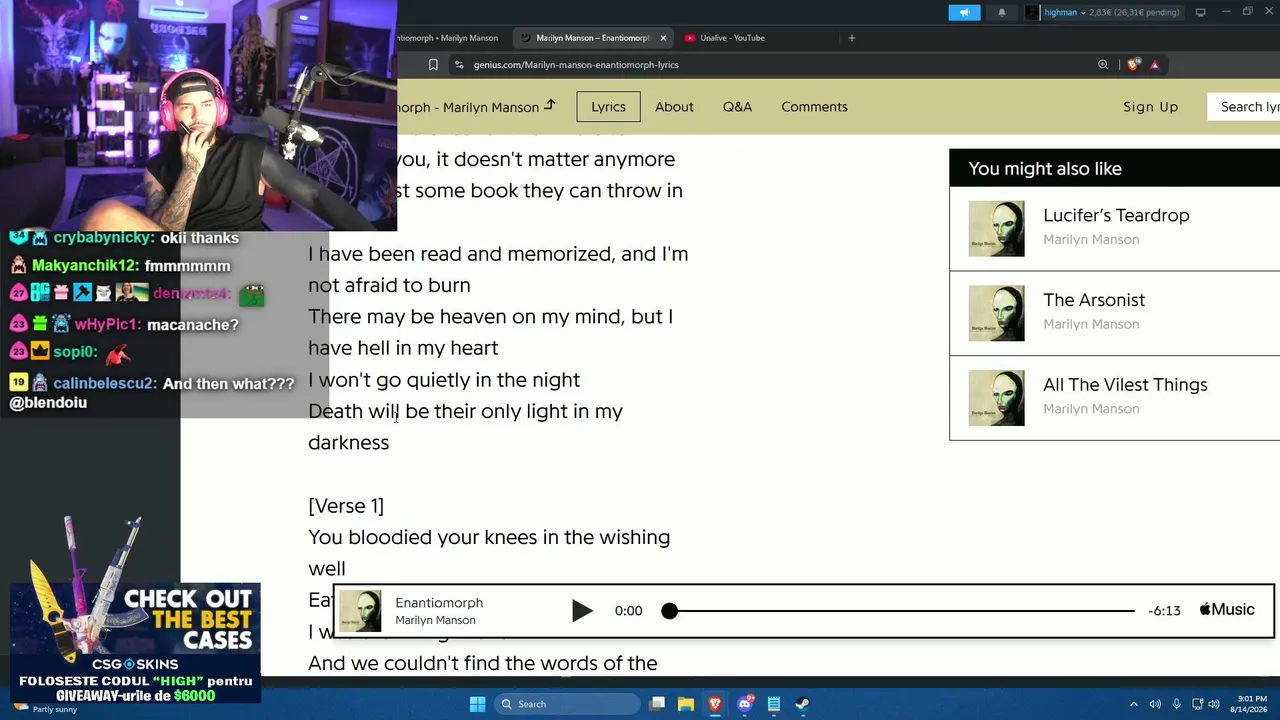Screen dimensions: 1280x720
Task: Click the [Verse 1] lyric header
Action: (x=346, y=506)
